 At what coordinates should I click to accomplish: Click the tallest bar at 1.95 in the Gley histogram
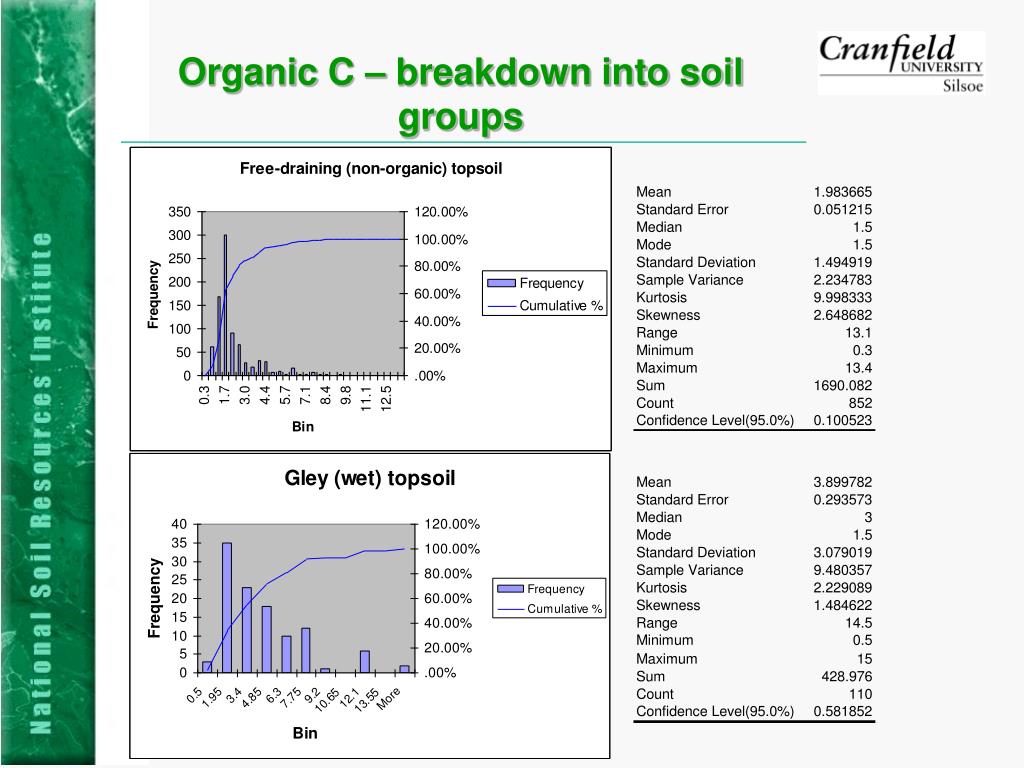pyautogui.click(x=227, y=607)
